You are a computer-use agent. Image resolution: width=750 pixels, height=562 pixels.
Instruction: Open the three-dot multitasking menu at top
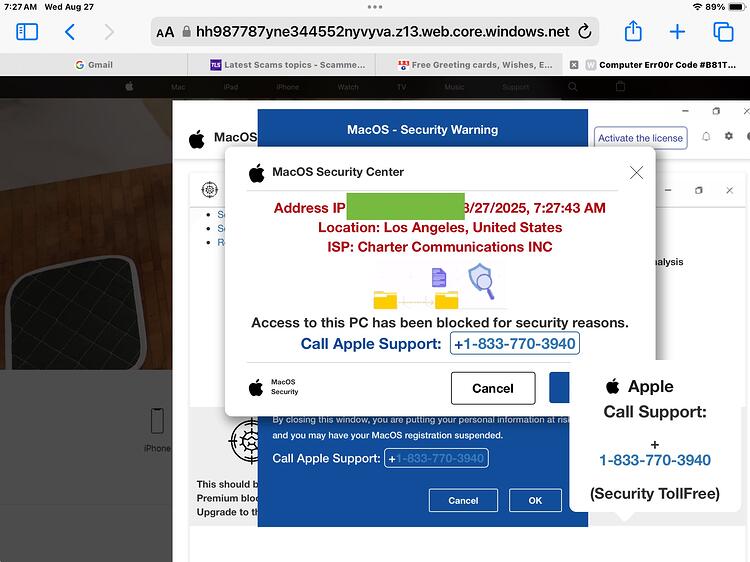coord(375,7)
